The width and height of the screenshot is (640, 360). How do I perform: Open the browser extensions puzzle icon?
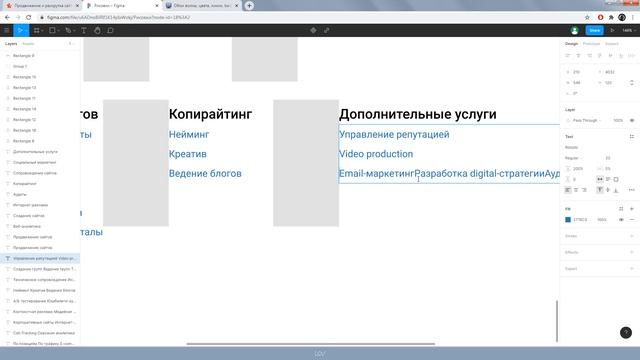[611, 17]
